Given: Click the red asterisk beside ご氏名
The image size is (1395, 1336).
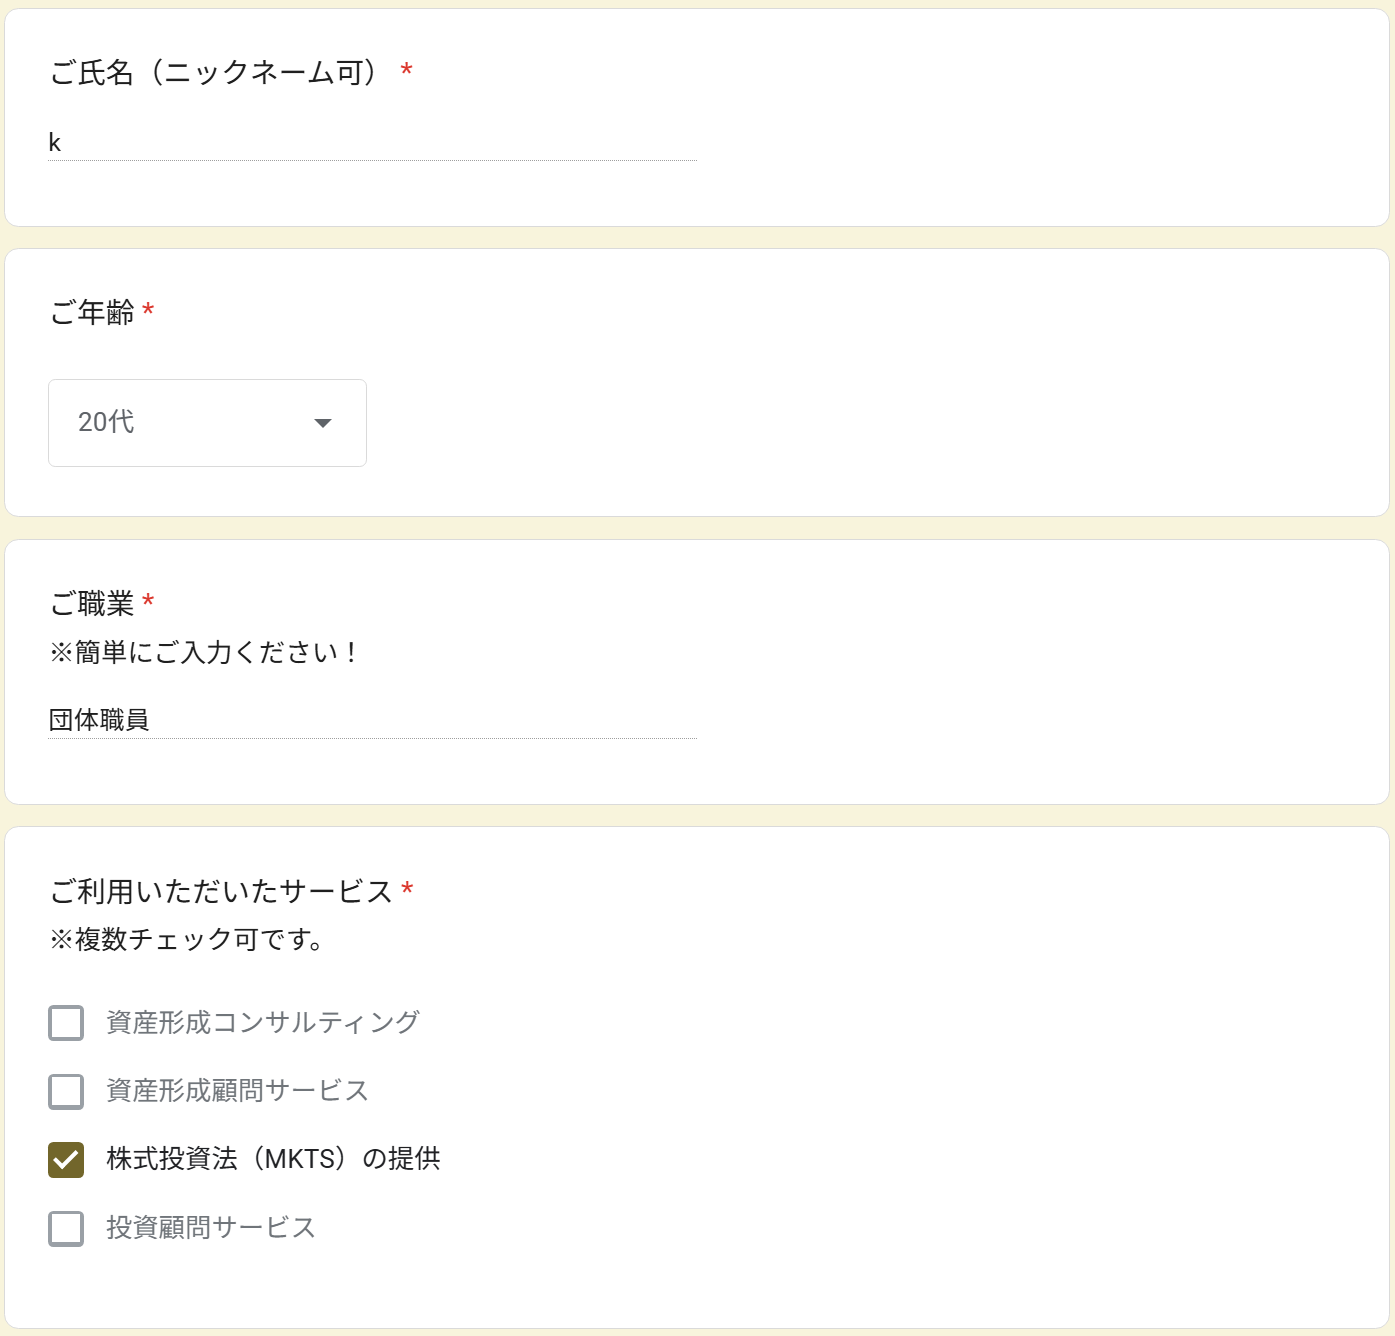Looking at the screenshot, I should pos(407,70).
